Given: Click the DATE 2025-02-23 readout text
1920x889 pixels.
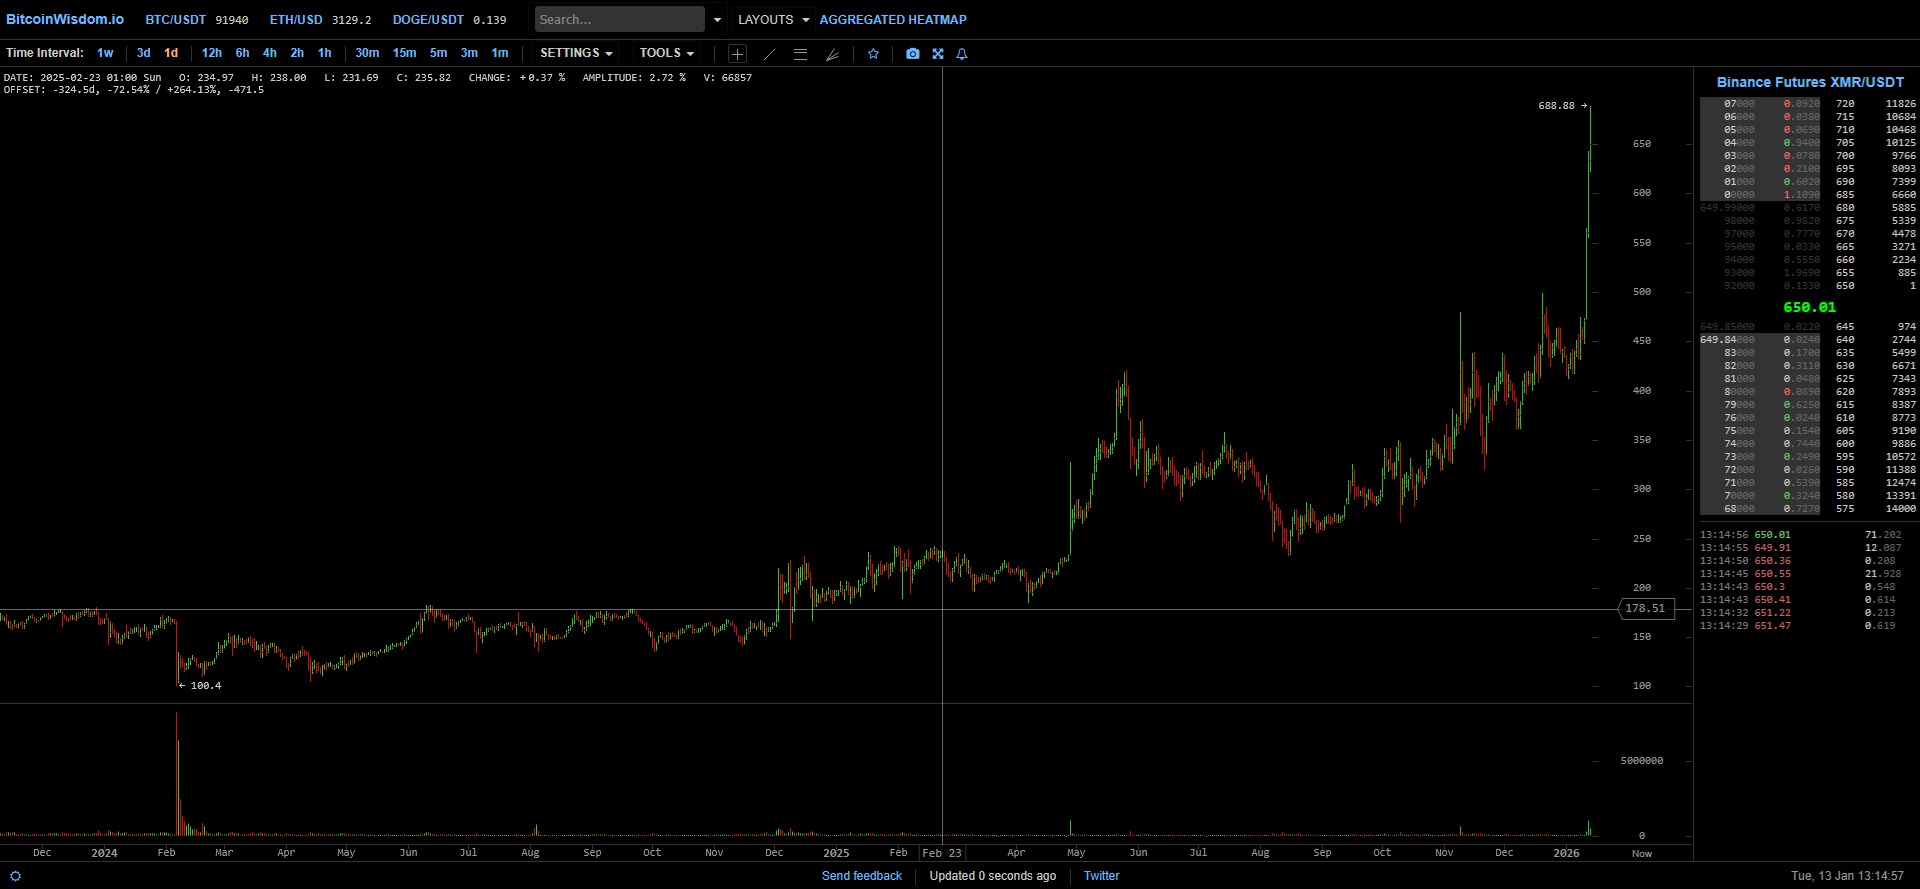Looking at the screenshot, I should point(83,78).
